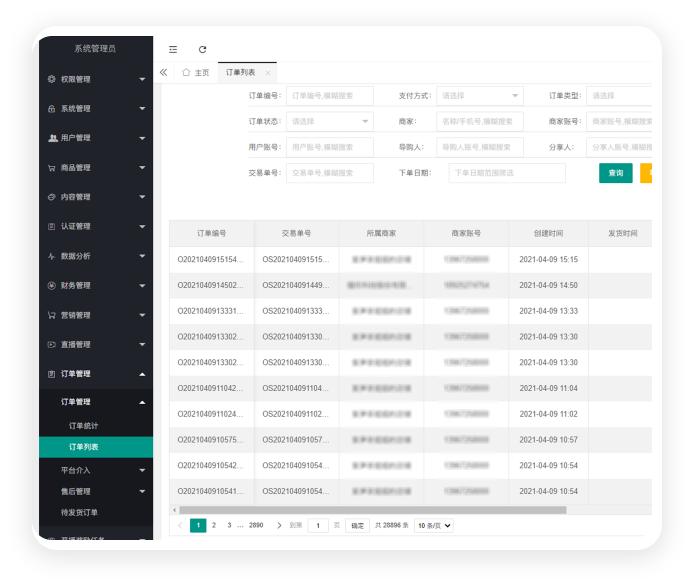Click the sidebar collapse menu icon
Viewport: 690px width, 587px height.
pyautogui.click(x=173, y=49)
